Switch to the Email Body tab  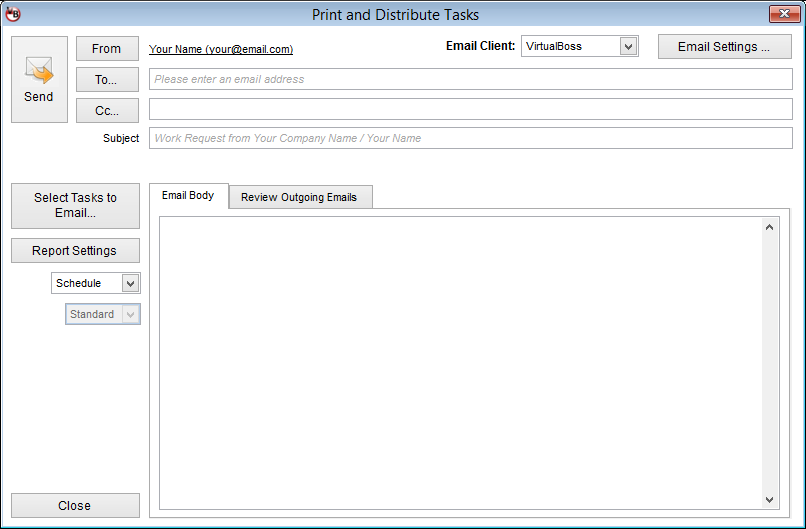coord(188,196)
